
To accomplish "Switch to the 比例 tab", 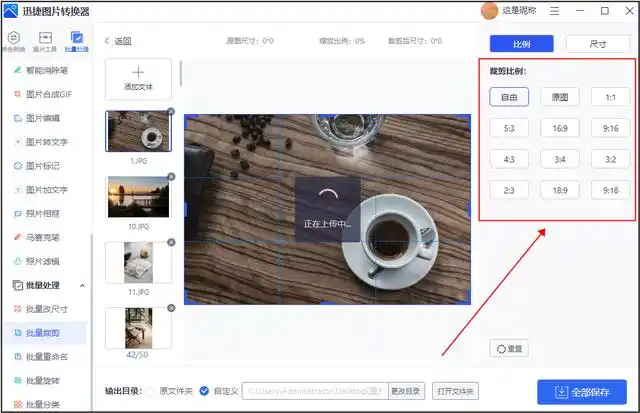I will (521, 44).
